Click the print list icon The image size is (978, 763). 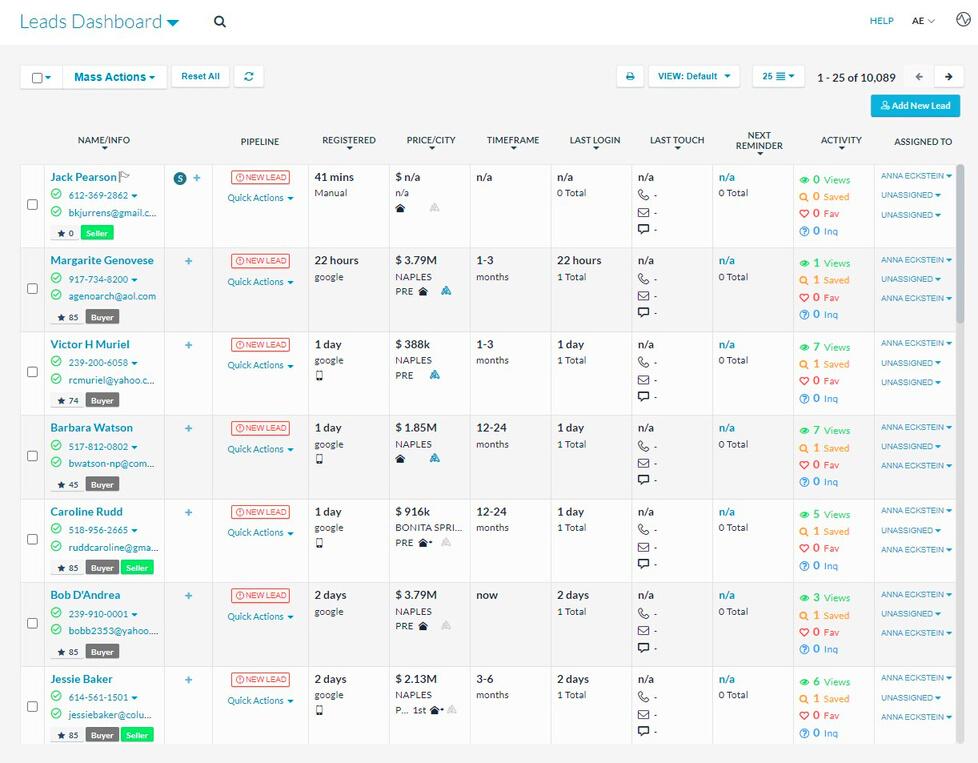[630, 76]
